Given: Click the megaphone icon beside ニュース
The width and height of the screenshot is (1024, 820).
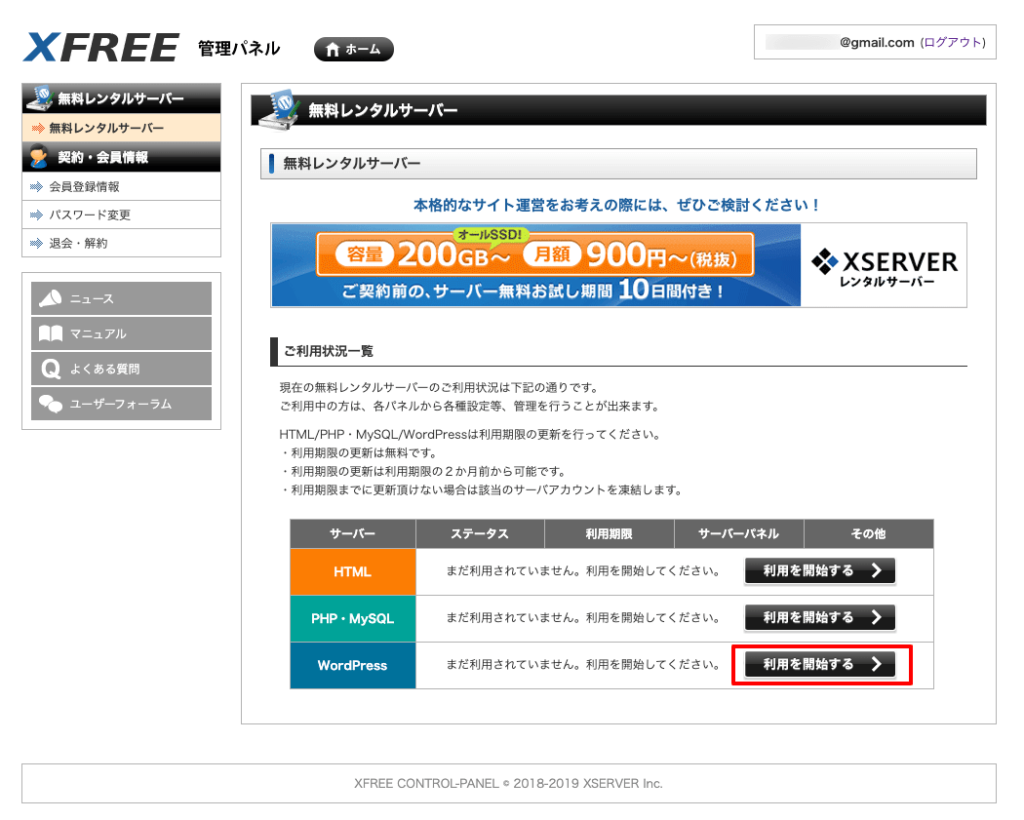Looking at the screenshot, I should coord(50,298).
